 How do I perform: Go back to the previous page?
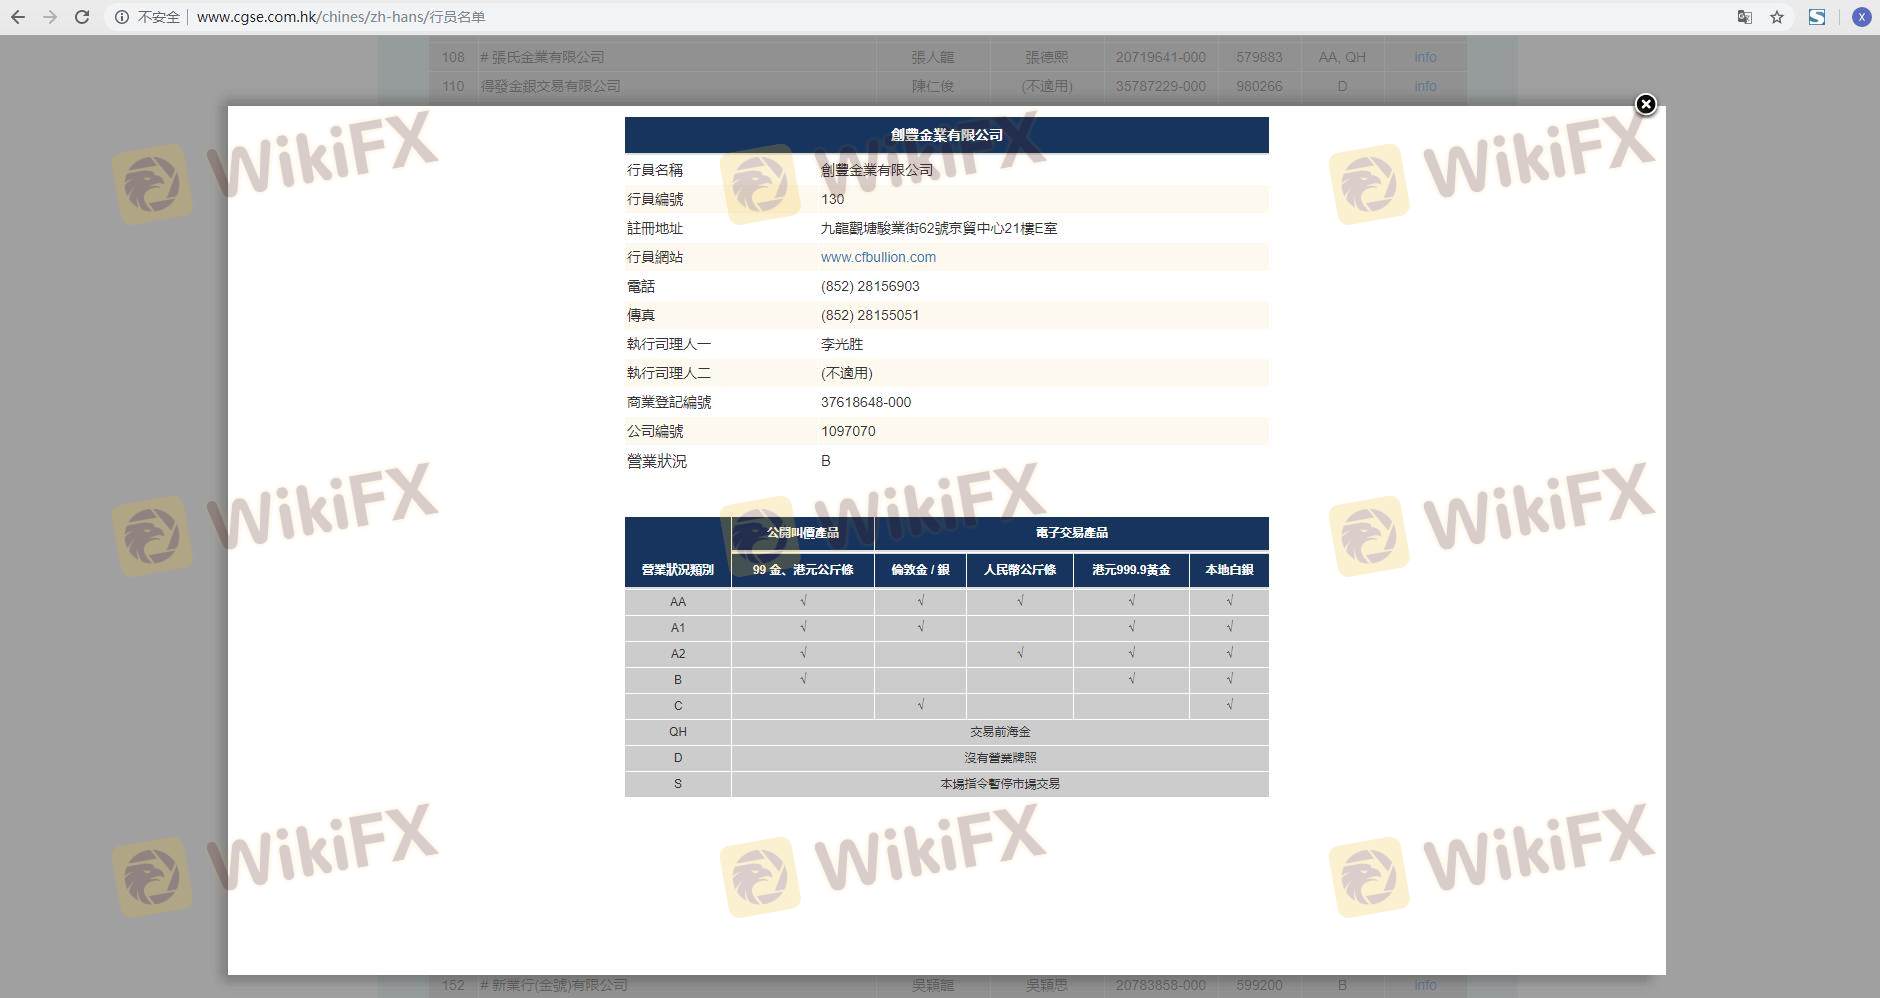pos(18,17)
